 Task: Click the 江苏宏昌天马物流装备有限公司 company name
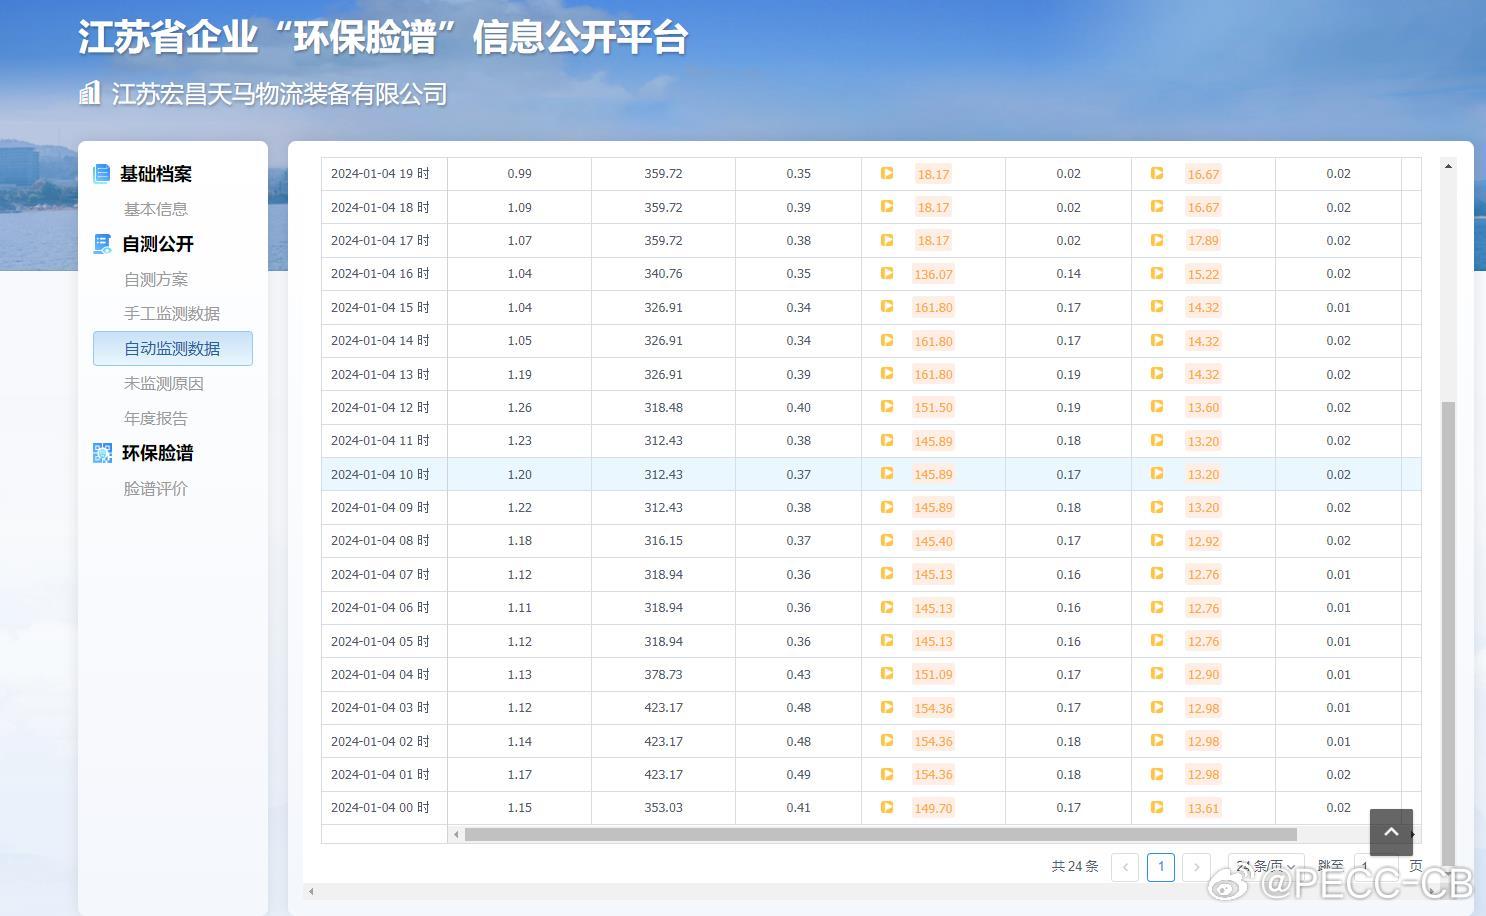click(x=279, y=94)
